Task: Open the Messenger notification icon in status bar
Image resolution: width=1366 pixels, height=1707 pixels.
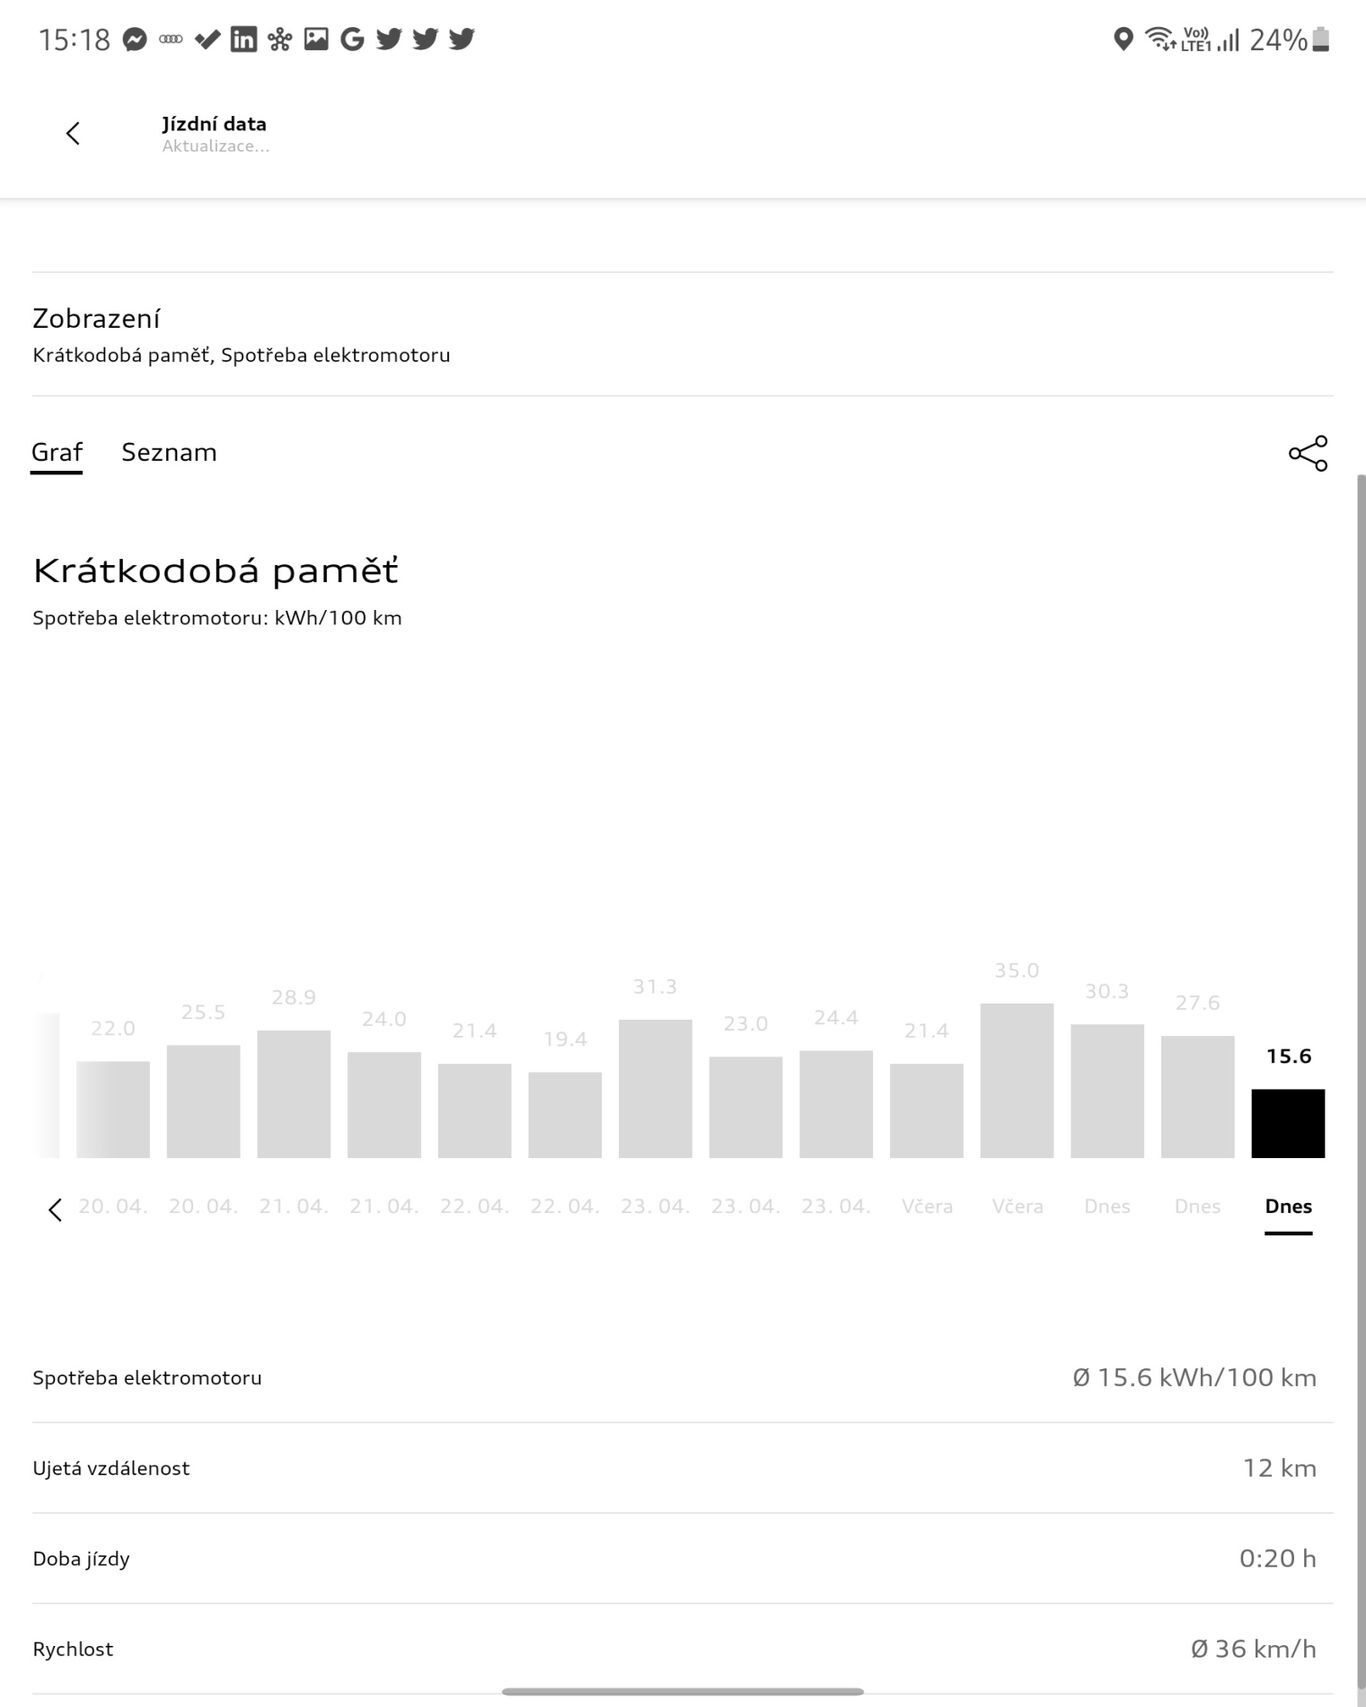Action: point(135,40)
